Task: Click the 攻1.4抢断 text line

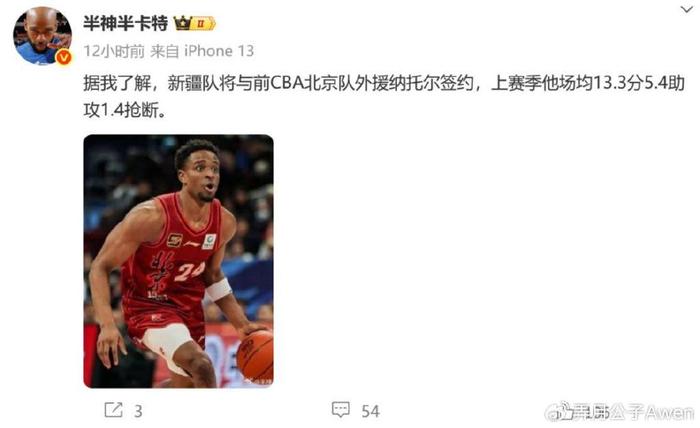Action: coord(125,110)
